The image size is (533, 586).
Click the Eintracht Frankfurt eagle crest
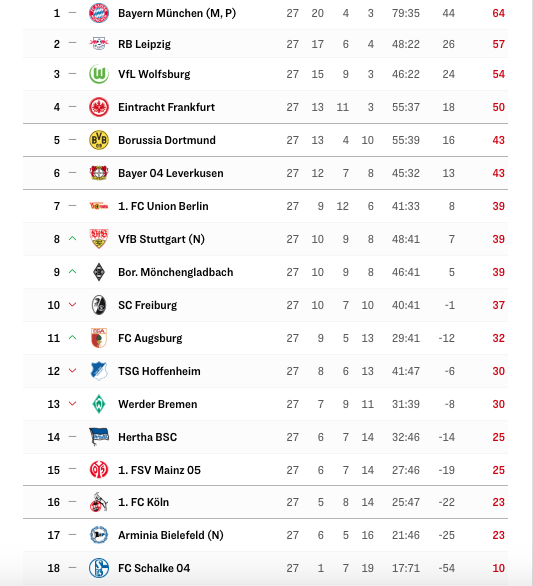[99, 107]
